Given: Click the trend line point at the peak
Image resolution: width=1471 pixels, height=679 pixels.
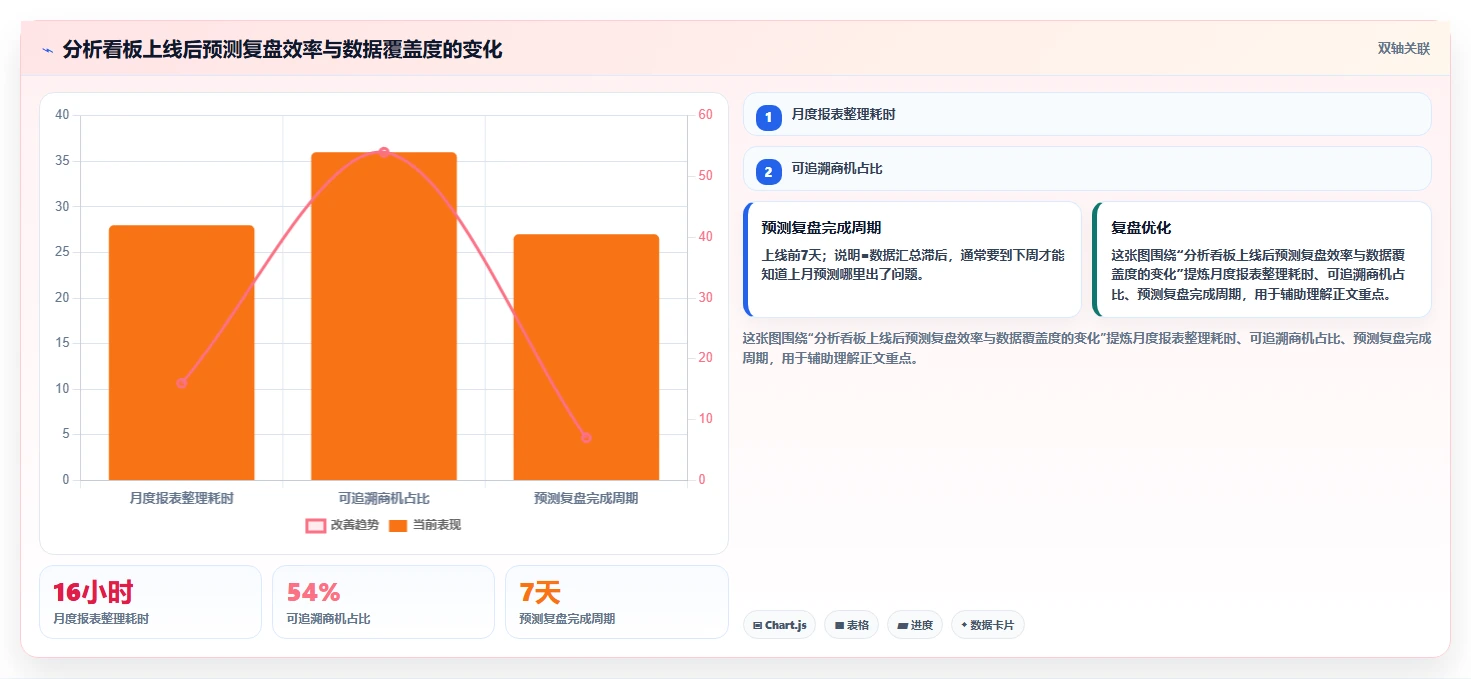Looking at the screenshot, I should 384,152.
